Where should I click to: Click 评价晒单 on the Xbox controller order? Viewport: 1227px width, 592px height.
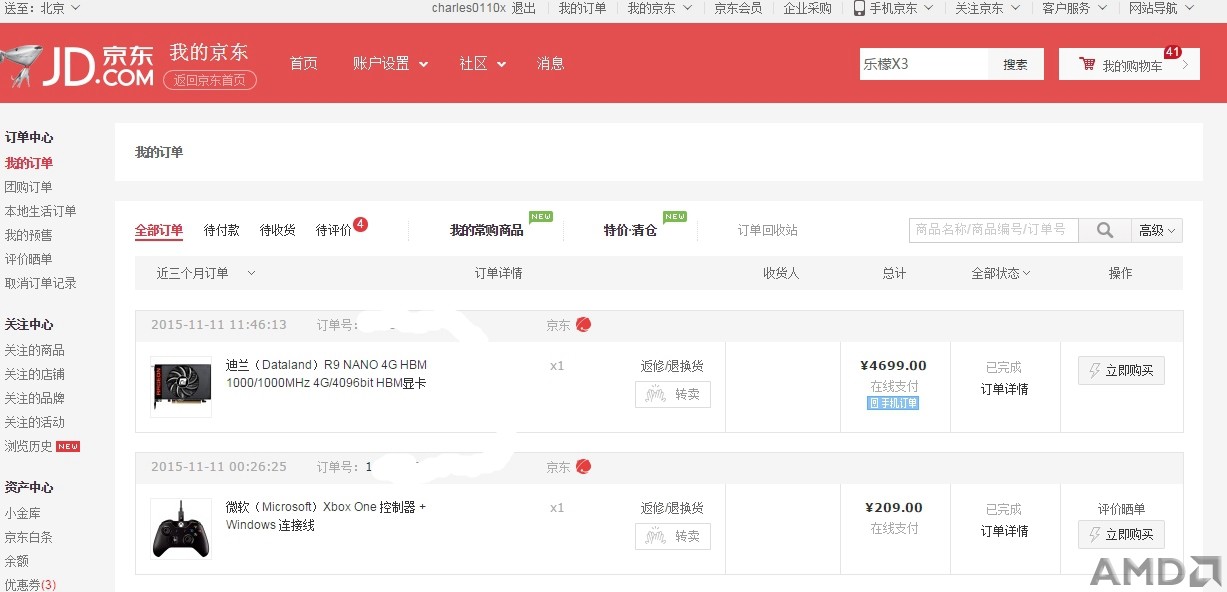[1121, 509]
